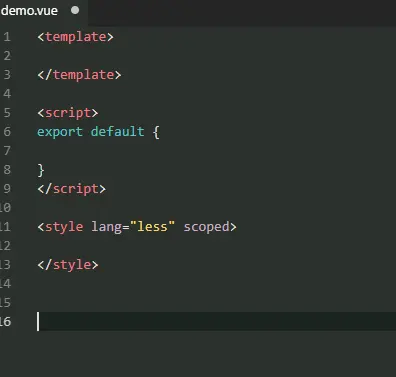Click the closing brace on line 8
The width and height of the screenshot is (396, 377).
tap(41, 170)
